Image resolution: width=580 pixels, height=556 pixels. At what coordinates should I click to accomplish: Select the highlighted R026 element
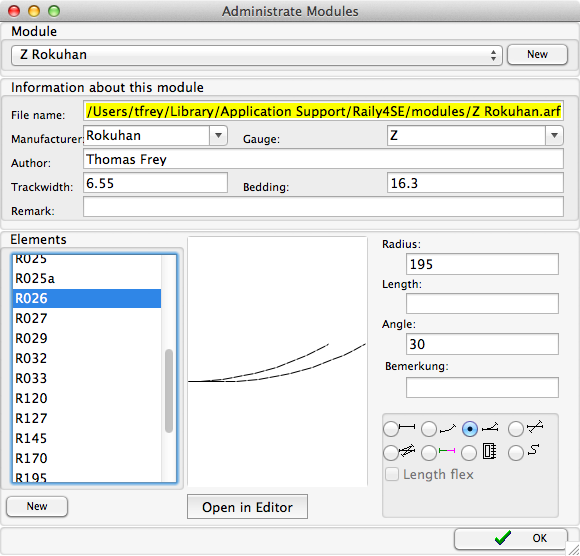pyautogui.click(x=87, y=298)
